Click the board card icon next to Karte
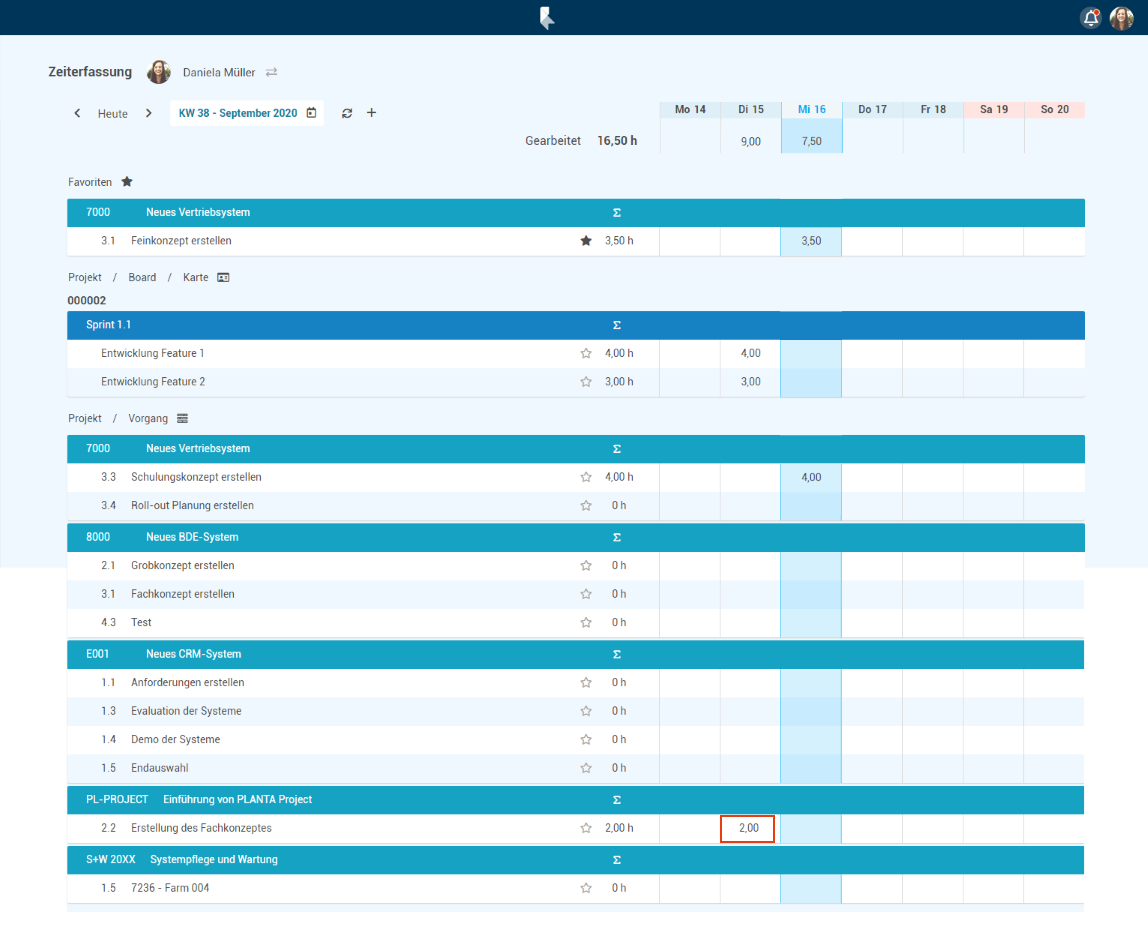The image size is (1148, 936). [x=223, y=277]
